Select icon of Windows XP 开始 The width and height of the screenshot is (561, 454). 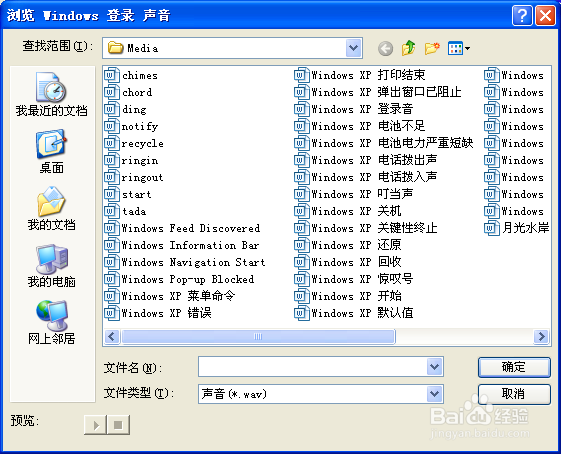pyautogui.click(x=302, y=296)
